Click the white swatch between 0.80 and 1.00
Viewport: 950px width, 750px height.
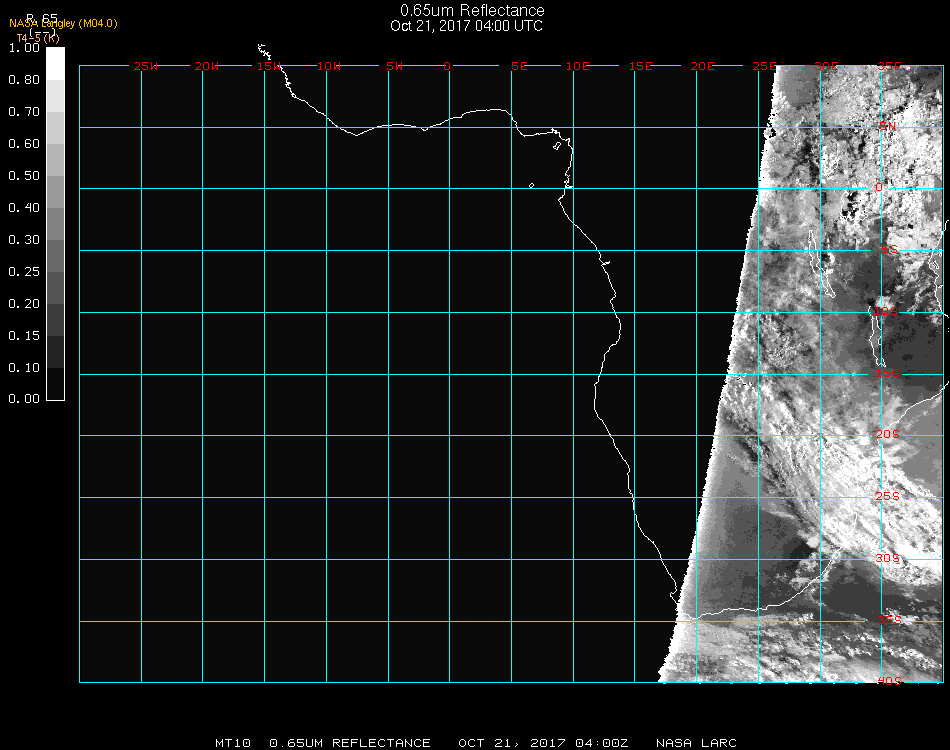click(55, 63)
